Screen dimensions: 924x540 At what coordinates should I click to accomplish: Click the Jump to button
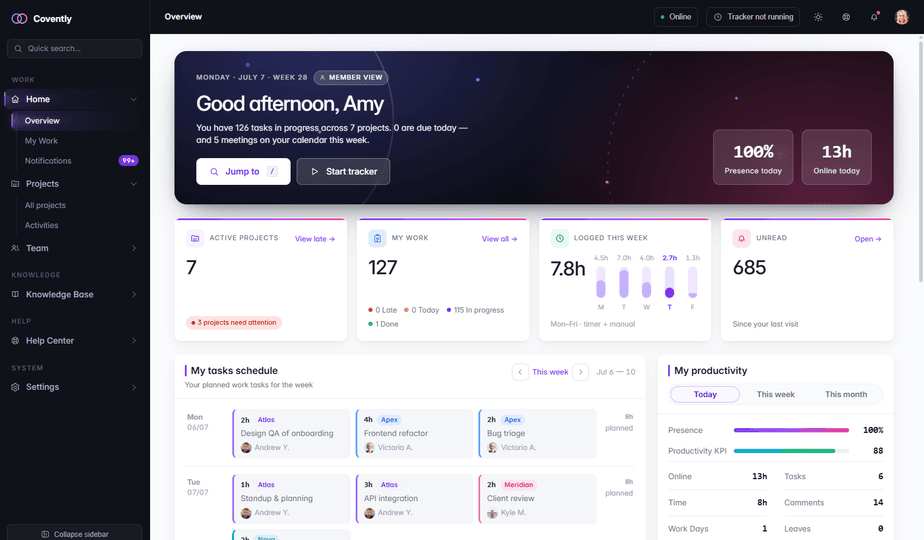pos(243,172)
